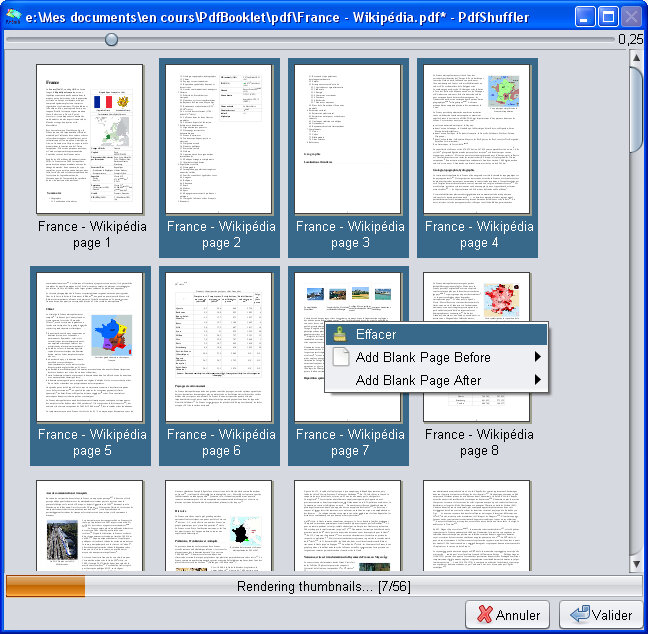Click the 'page 2' label text
This screenshot has width=648, height=634.
(x=221, y=243)
